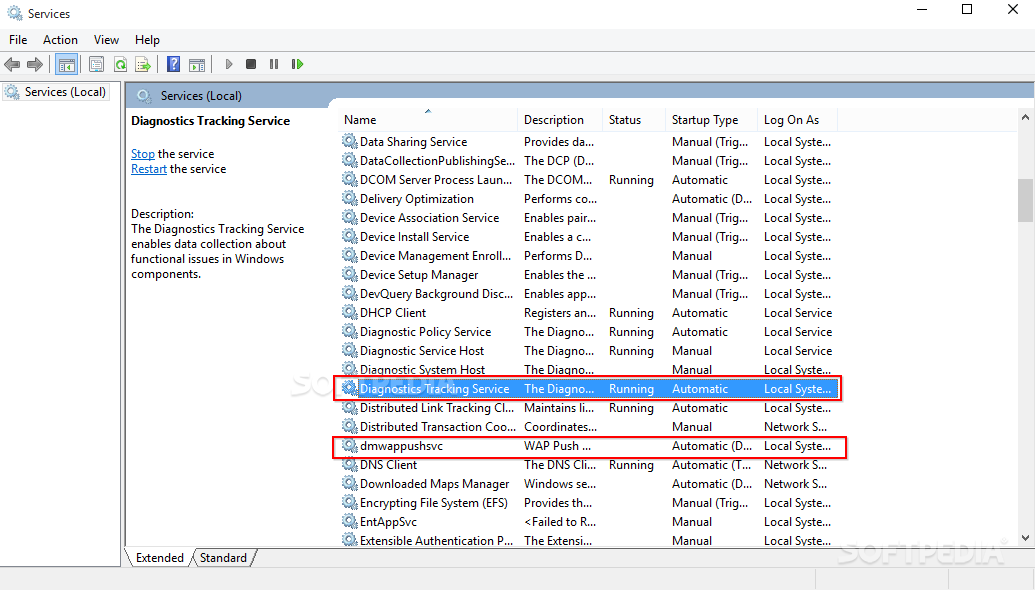Toggle Show/Hide Action Pane icon
This screenshot has width=1035, height=590.
[x=197, y=64]
